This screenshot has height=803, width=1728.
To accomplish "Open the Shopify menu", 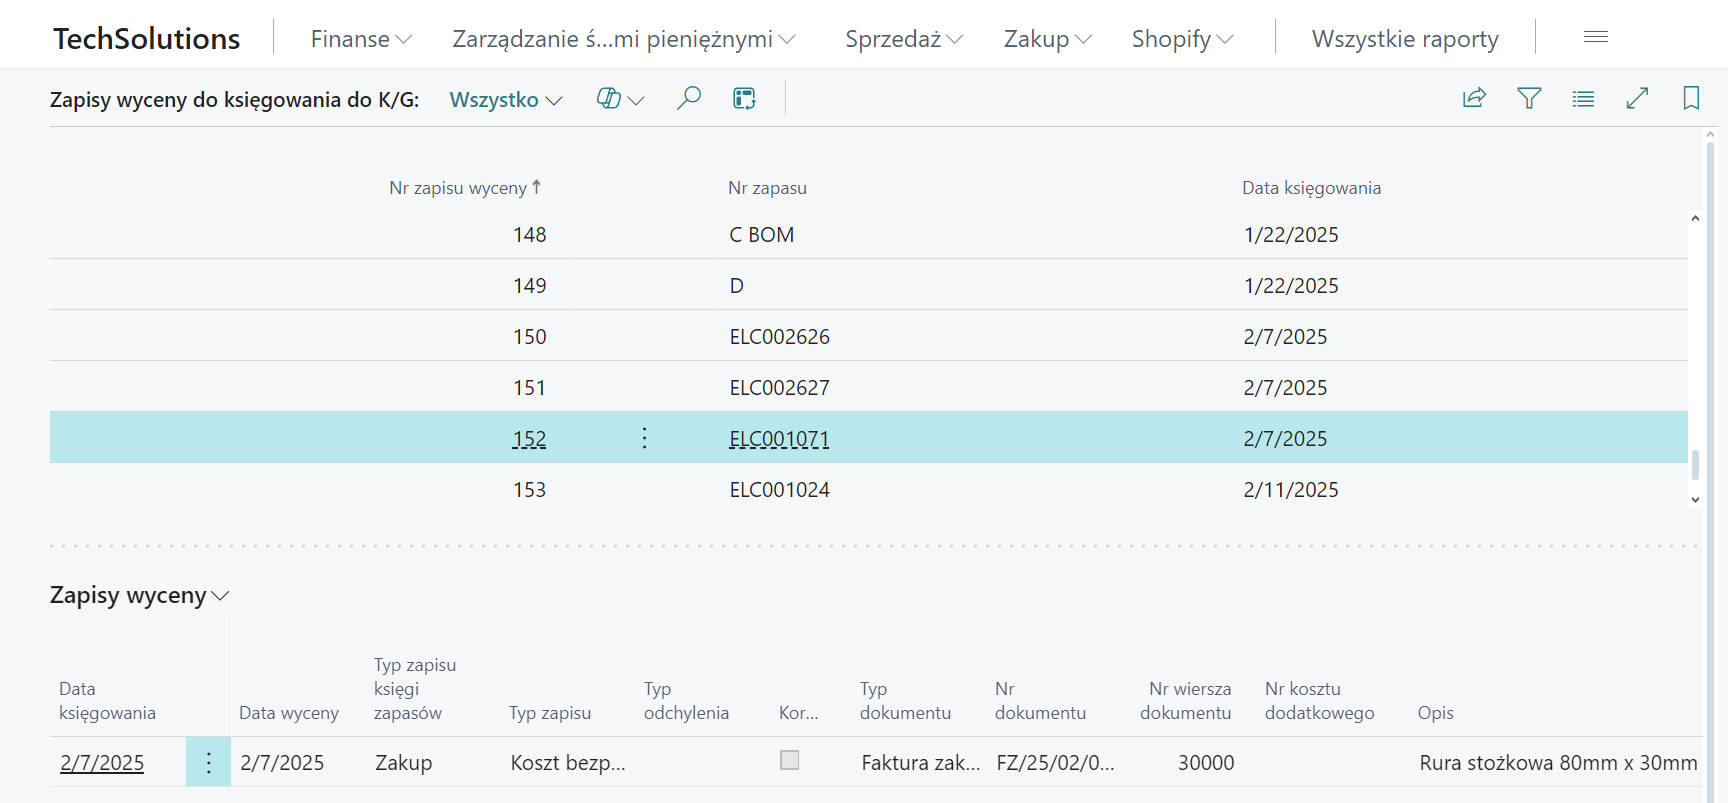I will (1182, 39).
